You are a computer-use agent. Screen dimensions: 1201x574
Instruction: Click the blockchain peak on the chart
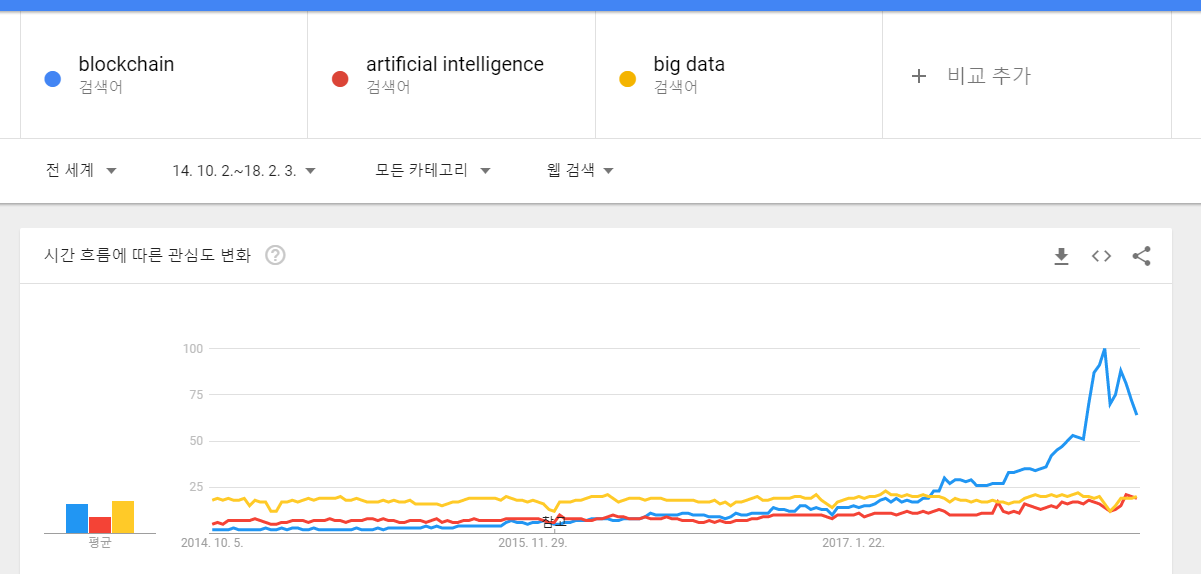[x=1104, y=350]
